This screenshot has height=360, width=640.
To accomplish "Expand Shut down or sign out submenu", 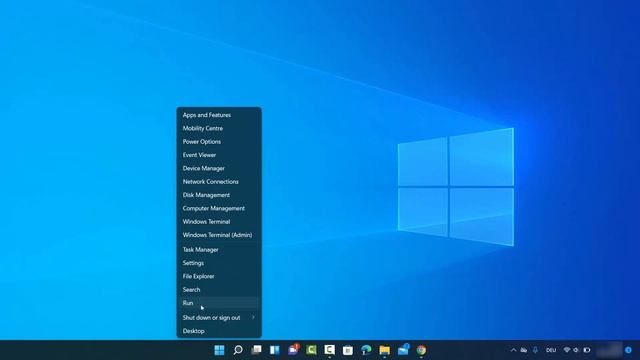I will click(x=219, y=318).
